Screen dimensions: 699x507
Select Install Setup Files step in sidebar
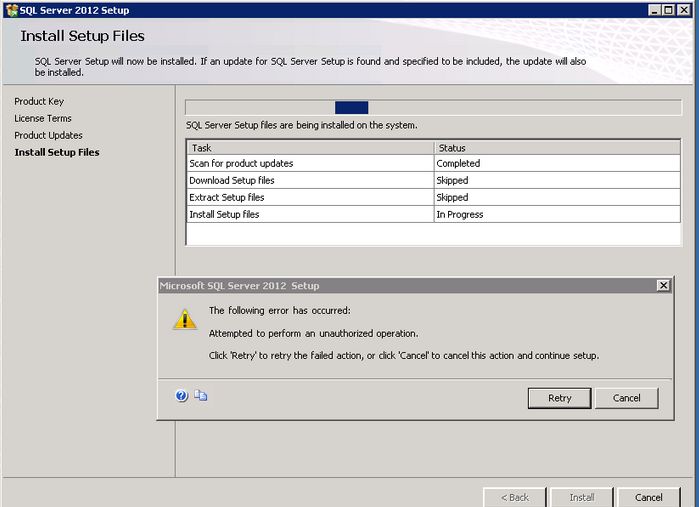(x=57, y=152)
